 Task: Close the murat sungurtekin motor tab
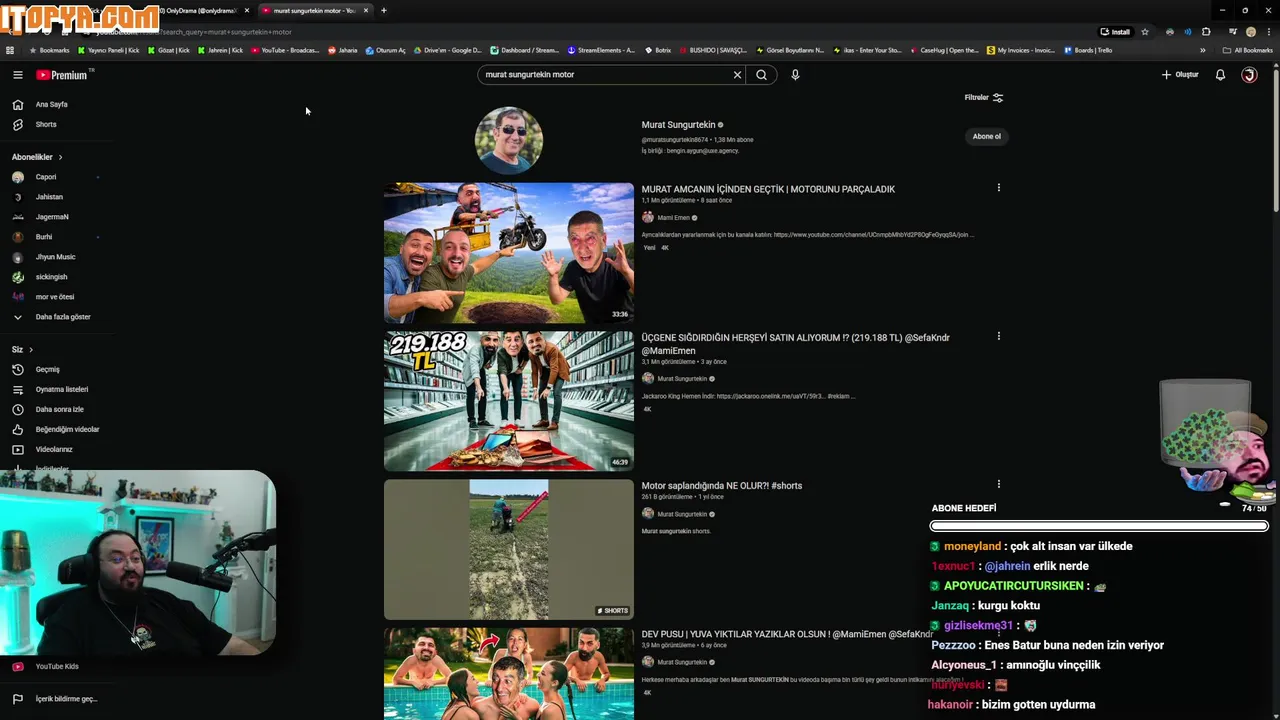pyautogui.click(x=366, y=10)
